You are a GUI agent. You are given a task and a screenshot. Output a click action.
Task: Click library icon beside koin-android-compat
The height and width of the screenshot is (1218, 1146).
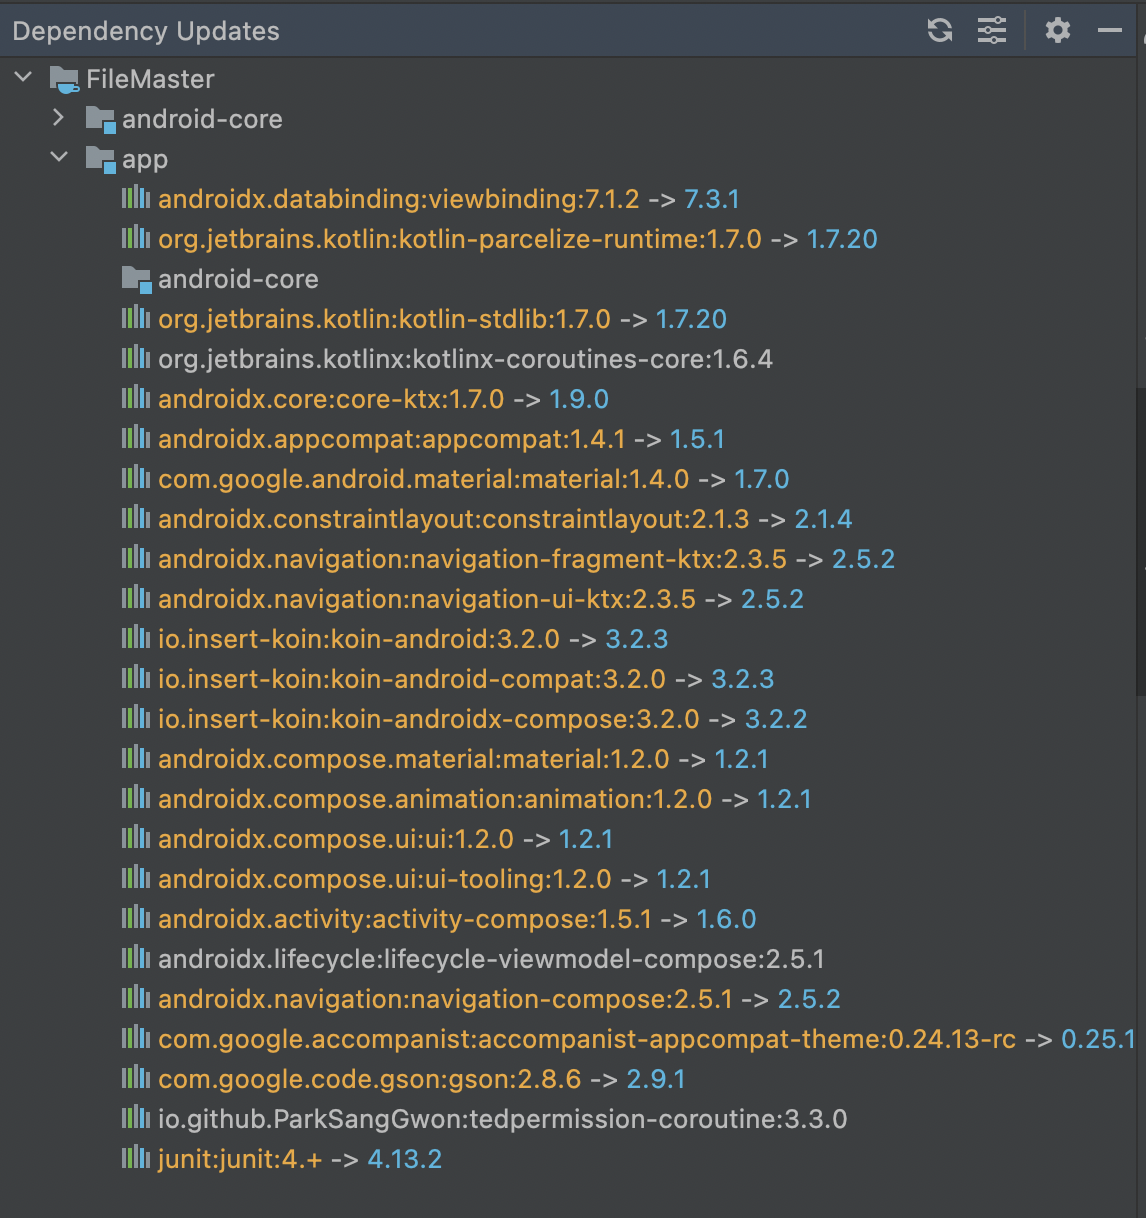(136, 678)
